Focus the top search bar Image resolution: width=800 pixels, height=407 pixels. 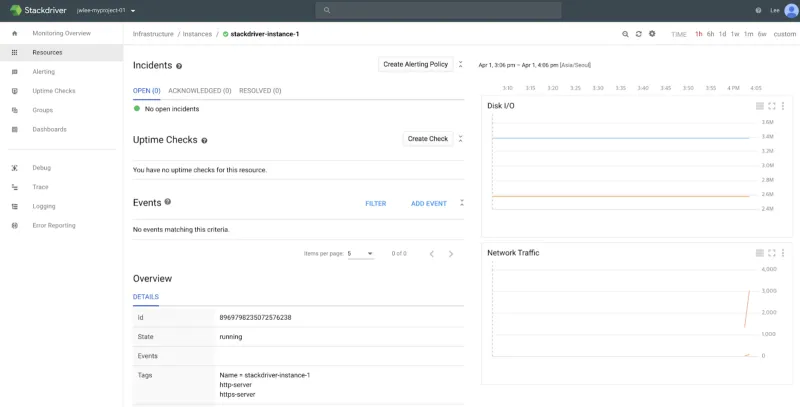438,10
